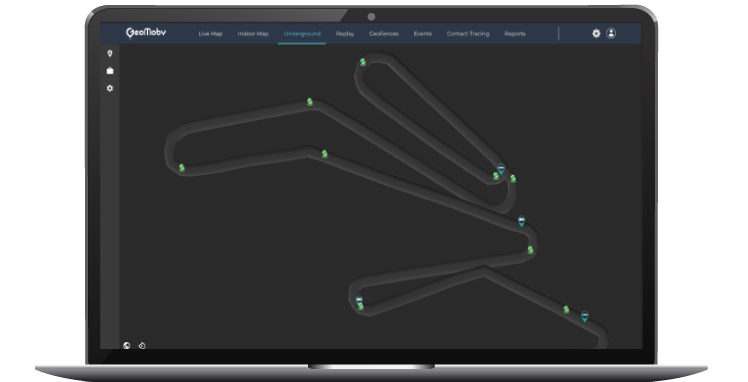Open the briefcase icon in sidebar

tap(110, 71)
